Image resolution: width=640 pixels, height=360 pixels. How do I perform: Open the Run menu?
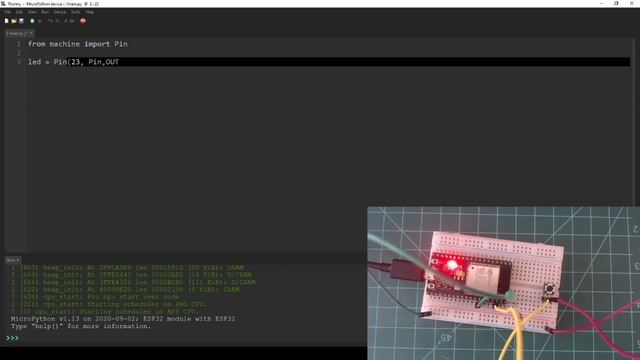[45, 12]
